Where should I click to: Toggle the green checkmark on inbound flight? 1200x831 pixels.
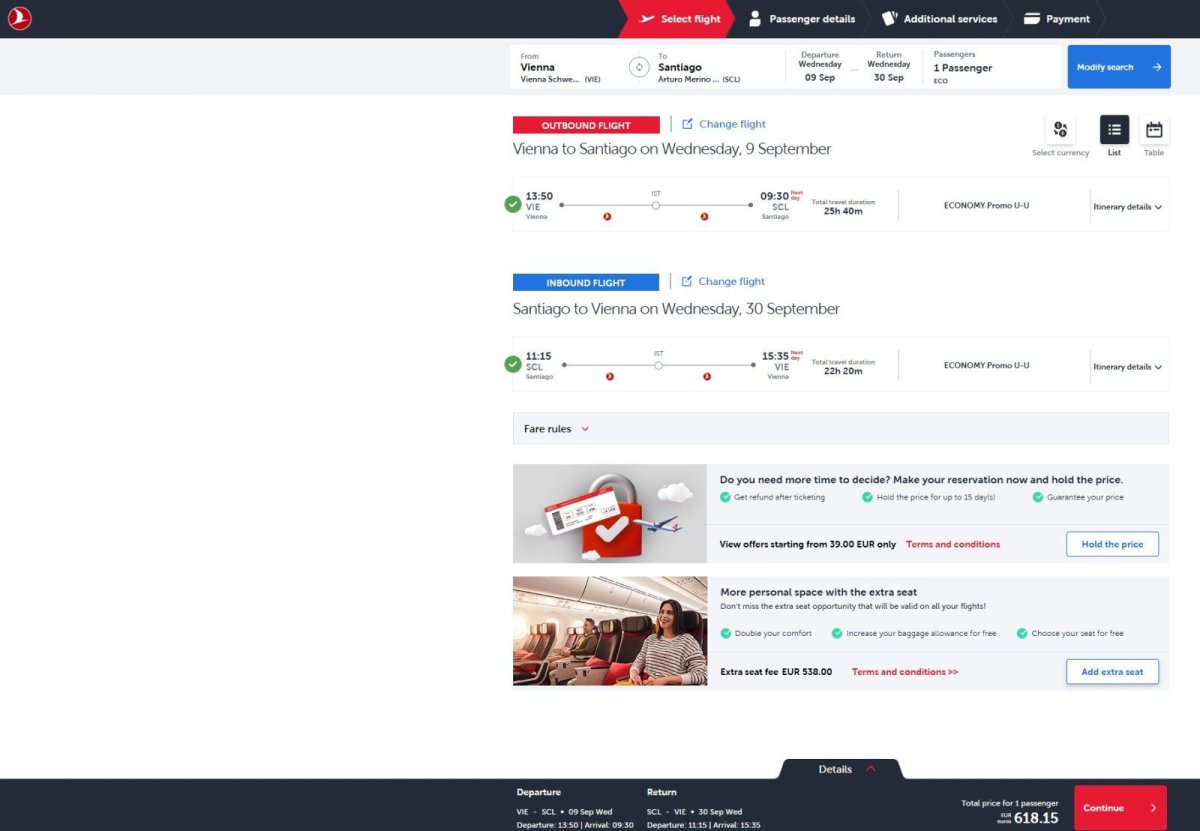pos(513,365)
